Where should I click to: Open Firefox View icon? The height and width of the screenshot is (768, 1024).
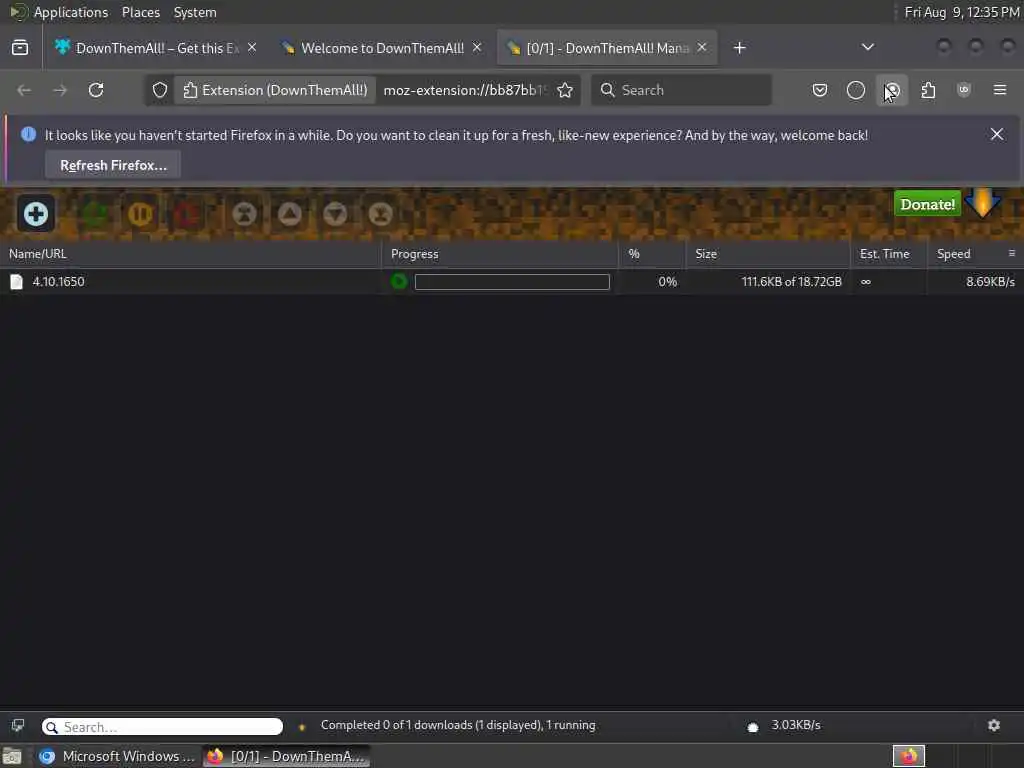20,48
